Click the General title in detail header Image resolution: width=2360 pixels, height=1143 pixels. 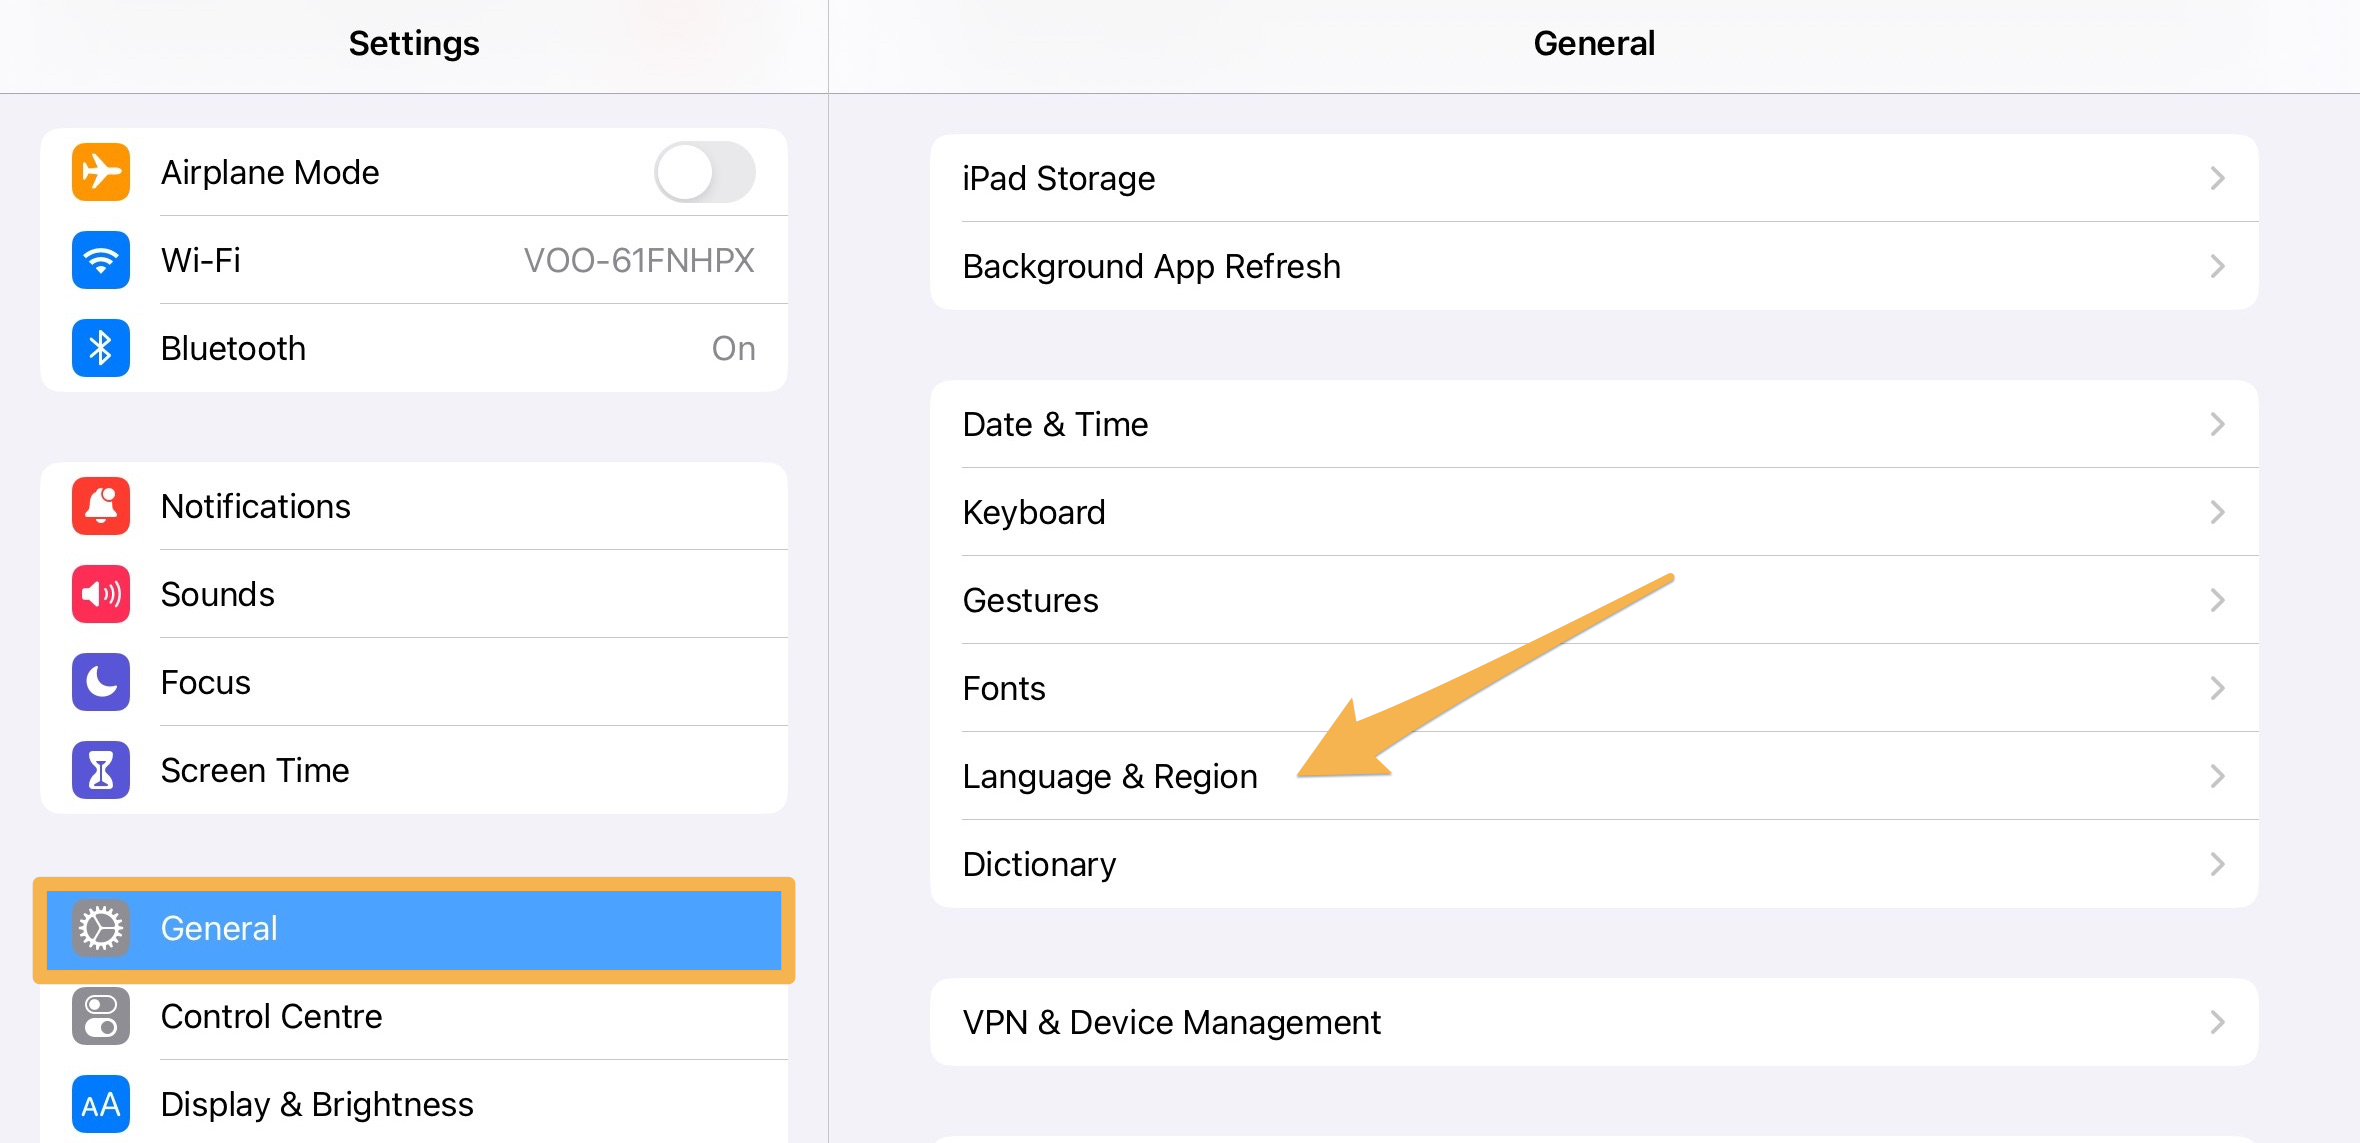click(x=1594, y=43)
